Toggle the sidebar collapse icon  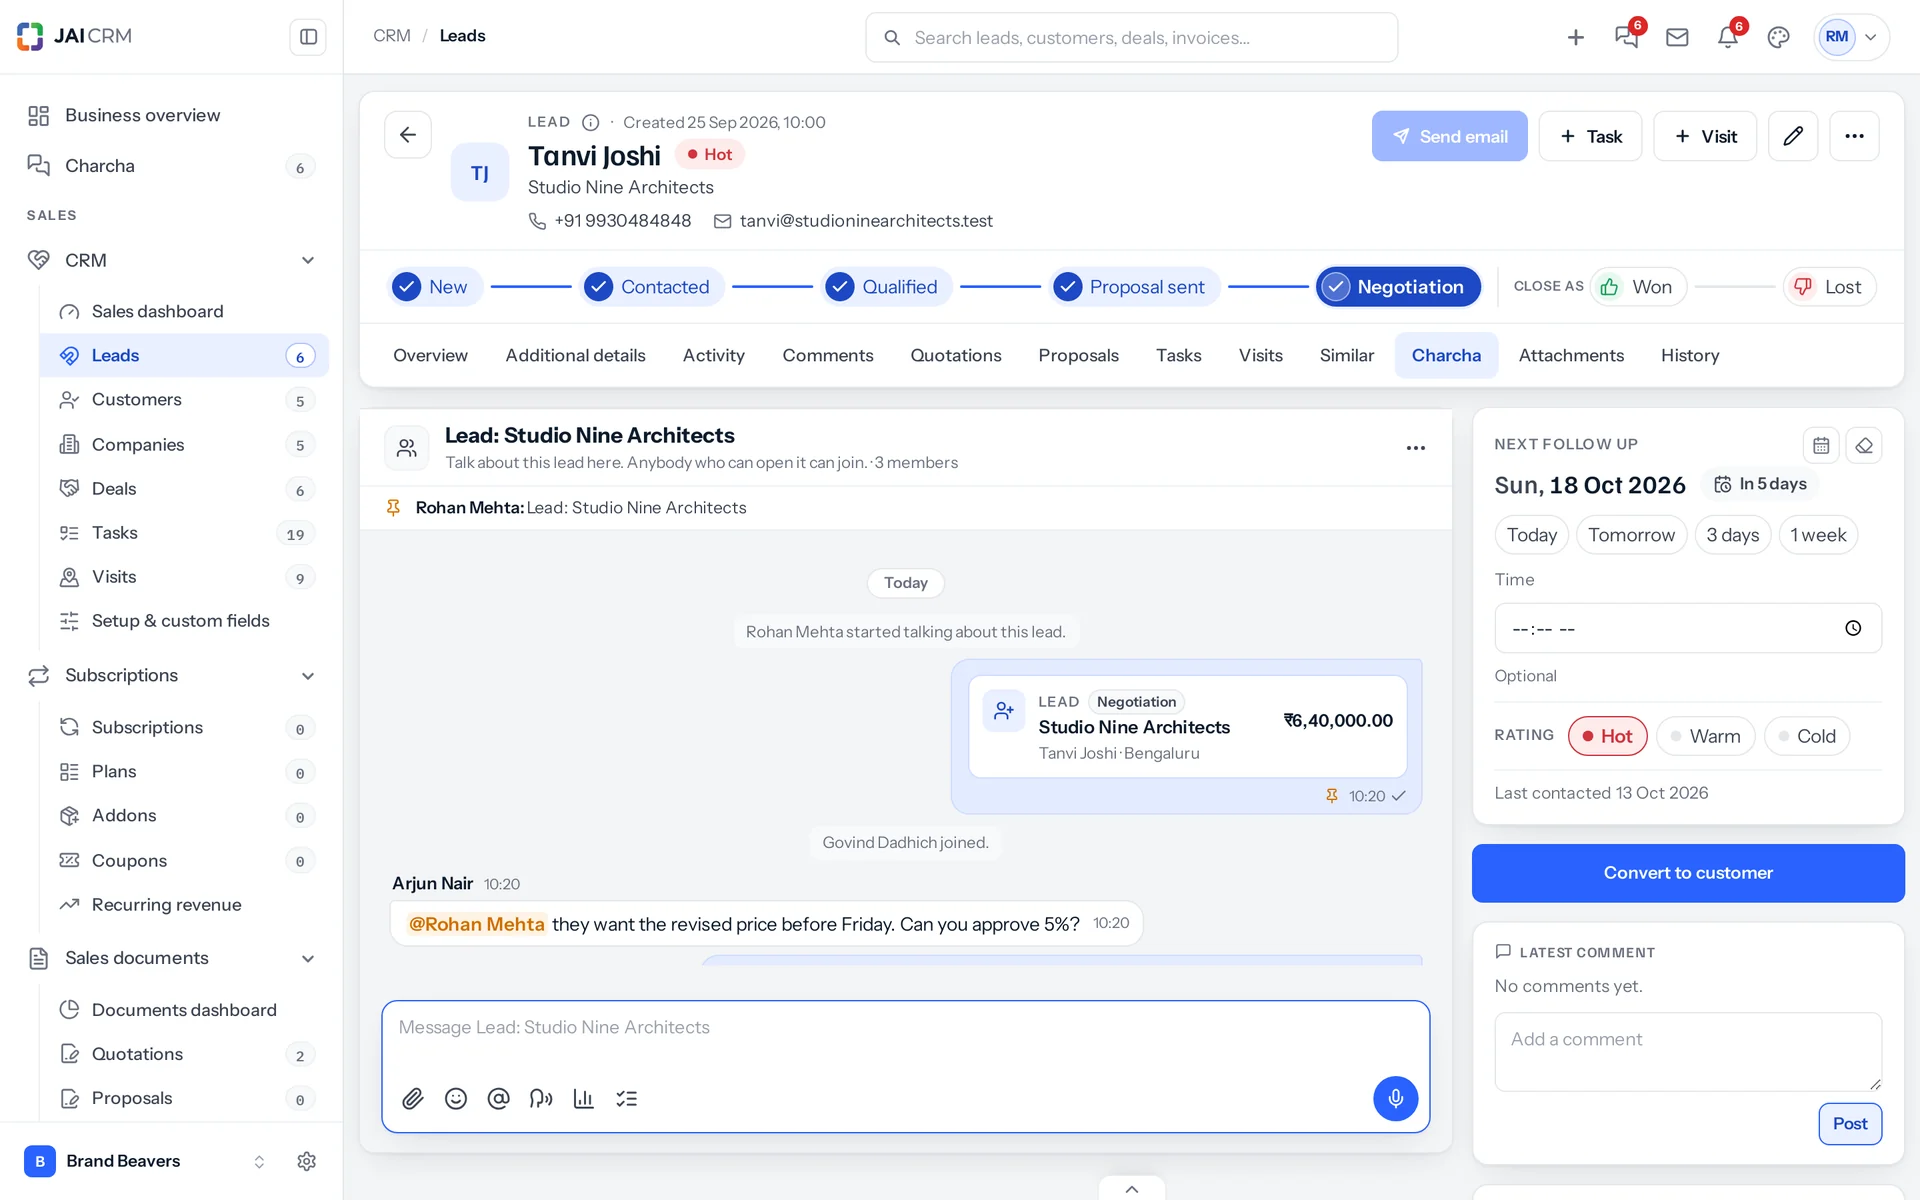tap(308, 37)
